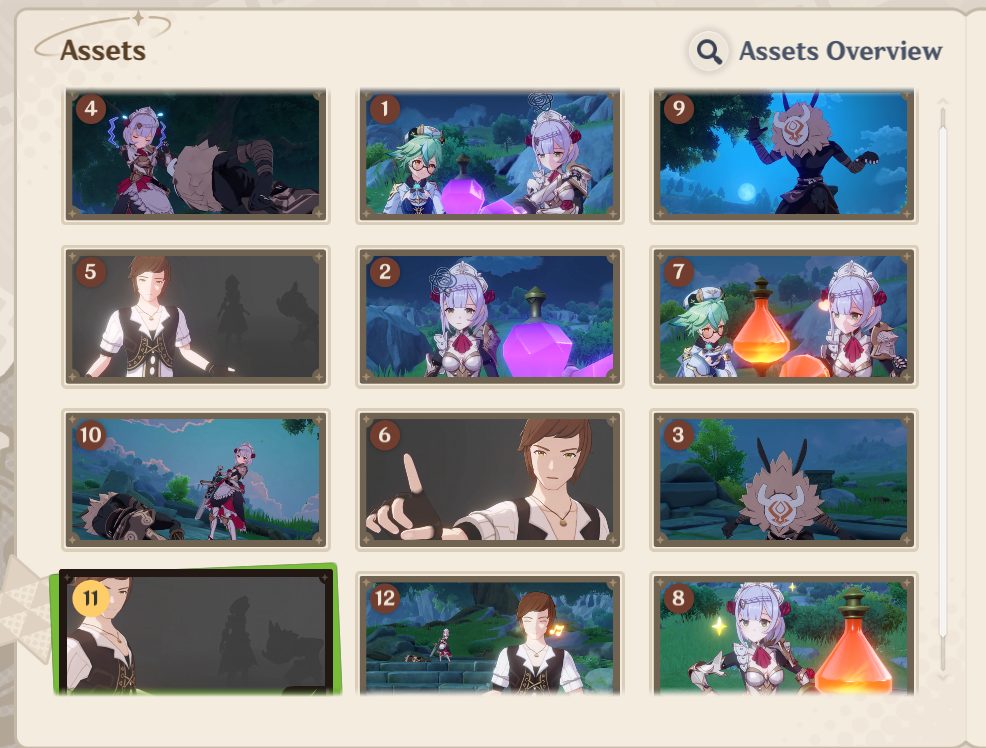Image resolution: width=986 pixels, height=748 pixels.
Task: Select asset 1 with two girls and purple potion
Action: 489,155
